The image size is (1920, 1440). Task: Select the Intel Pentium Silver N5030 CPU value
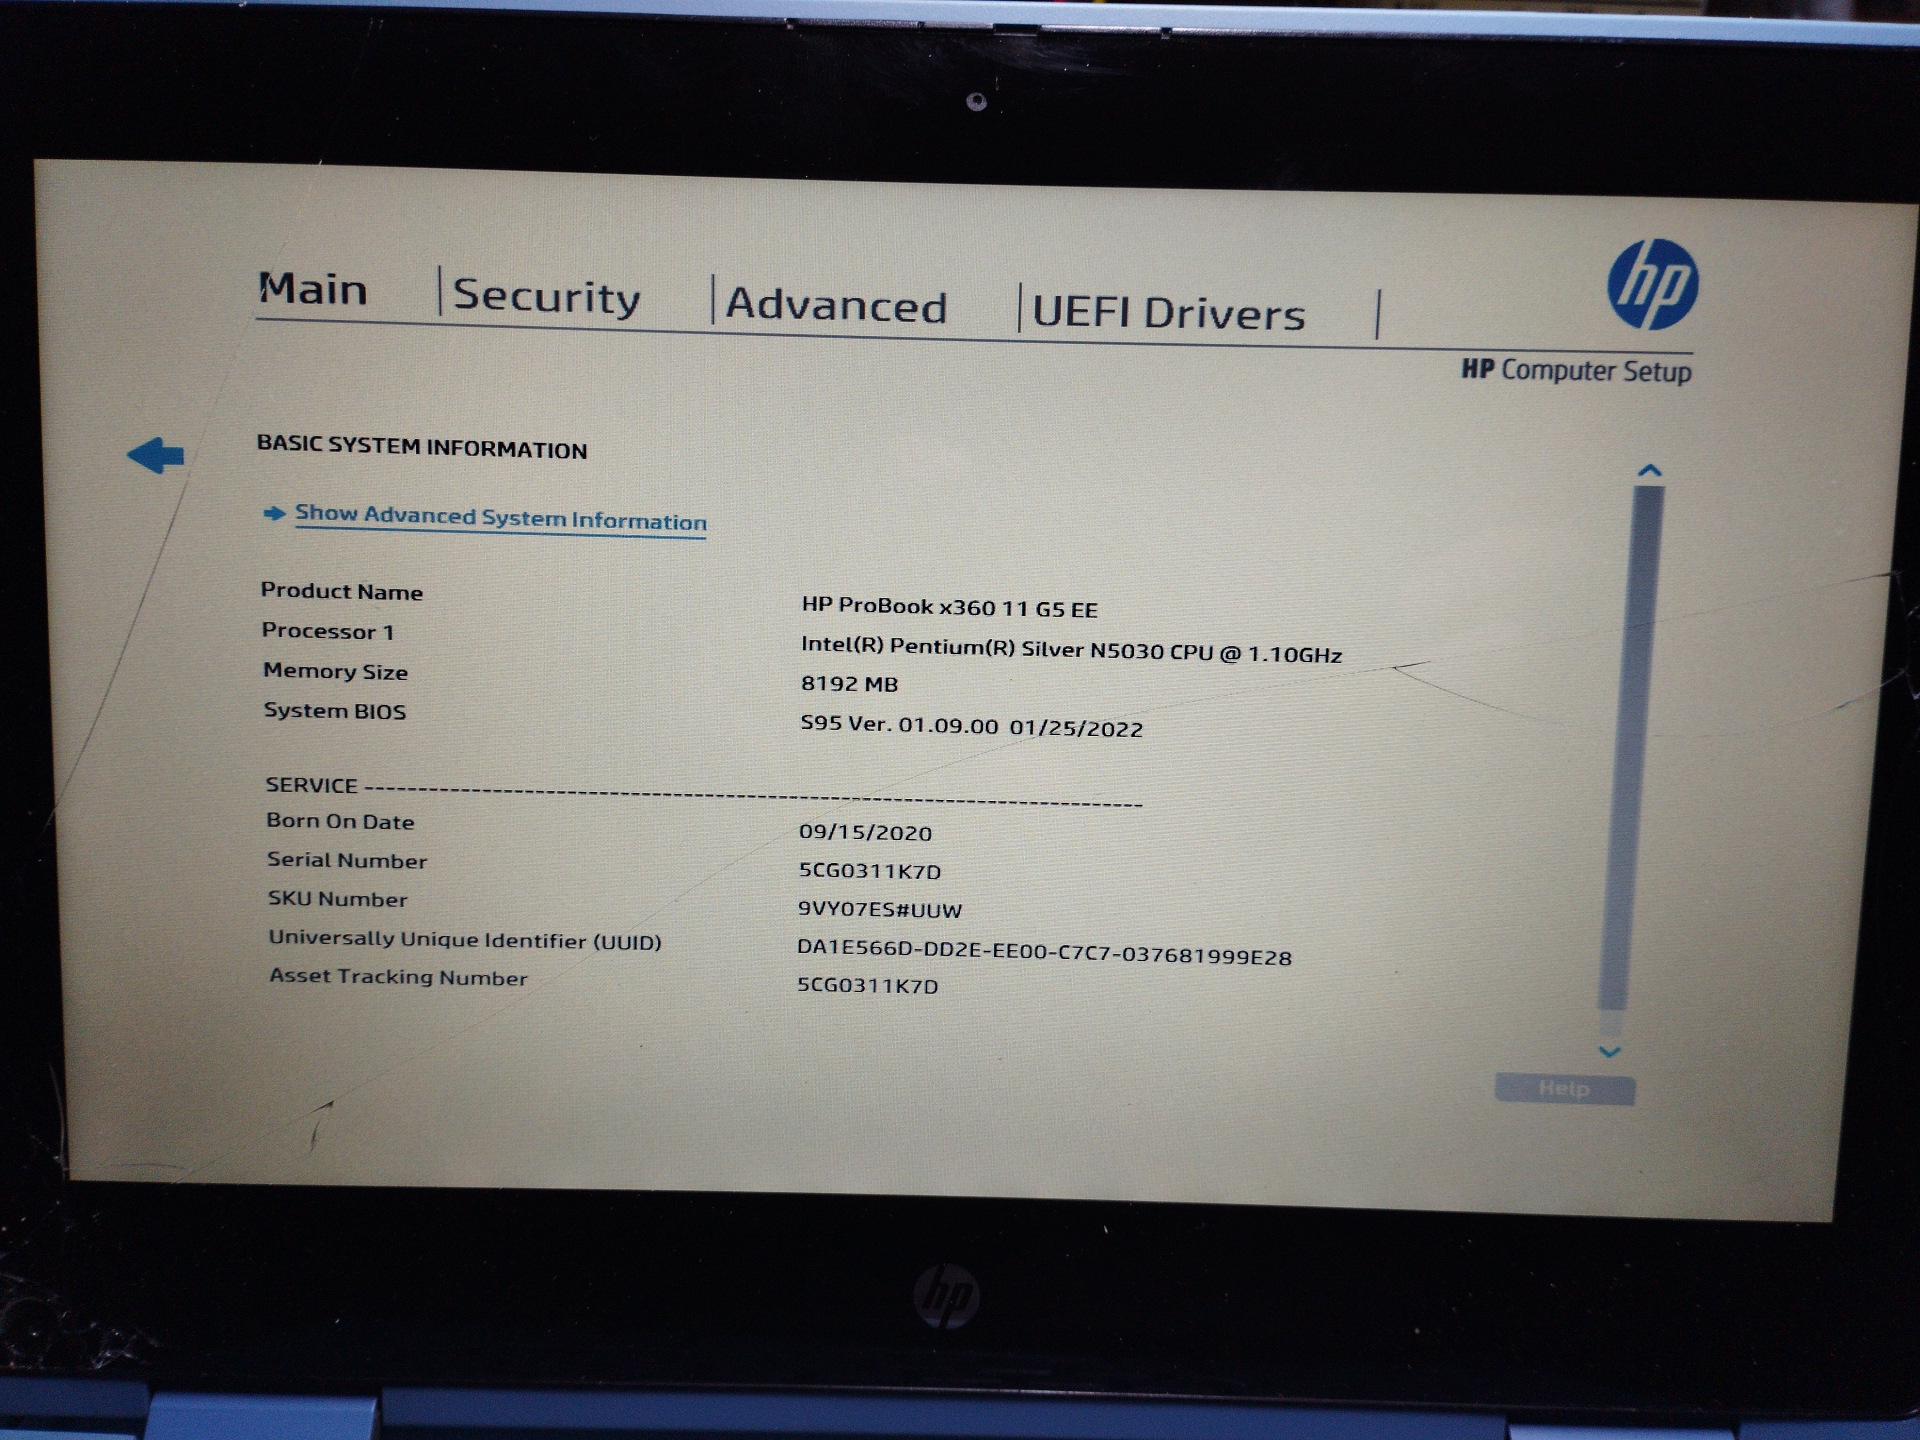coord(1071,650)
